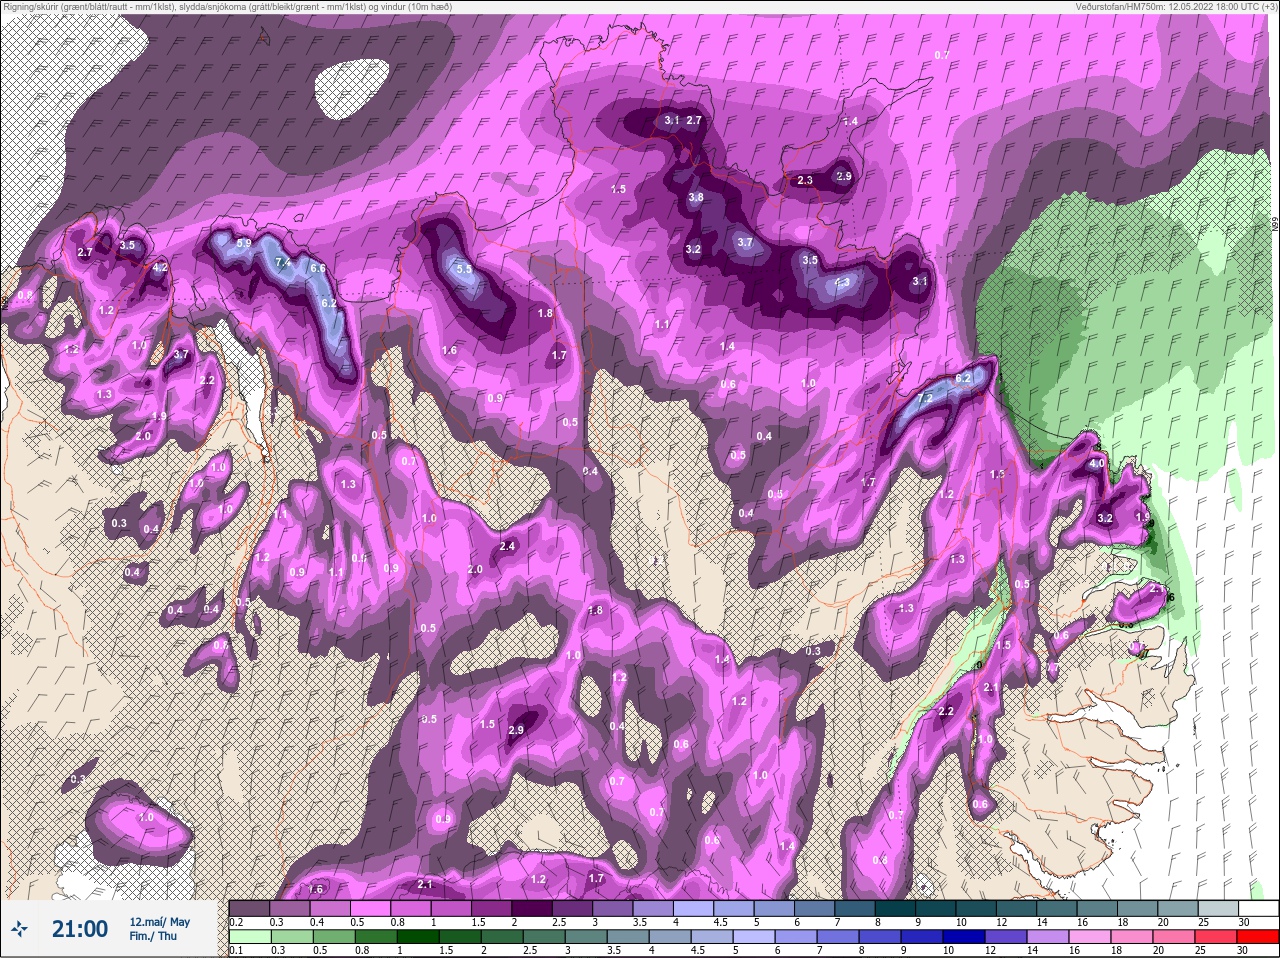Click the date label '12.maí/ May'
Screen dimensions: 1280x958
[x=160, y=921]
